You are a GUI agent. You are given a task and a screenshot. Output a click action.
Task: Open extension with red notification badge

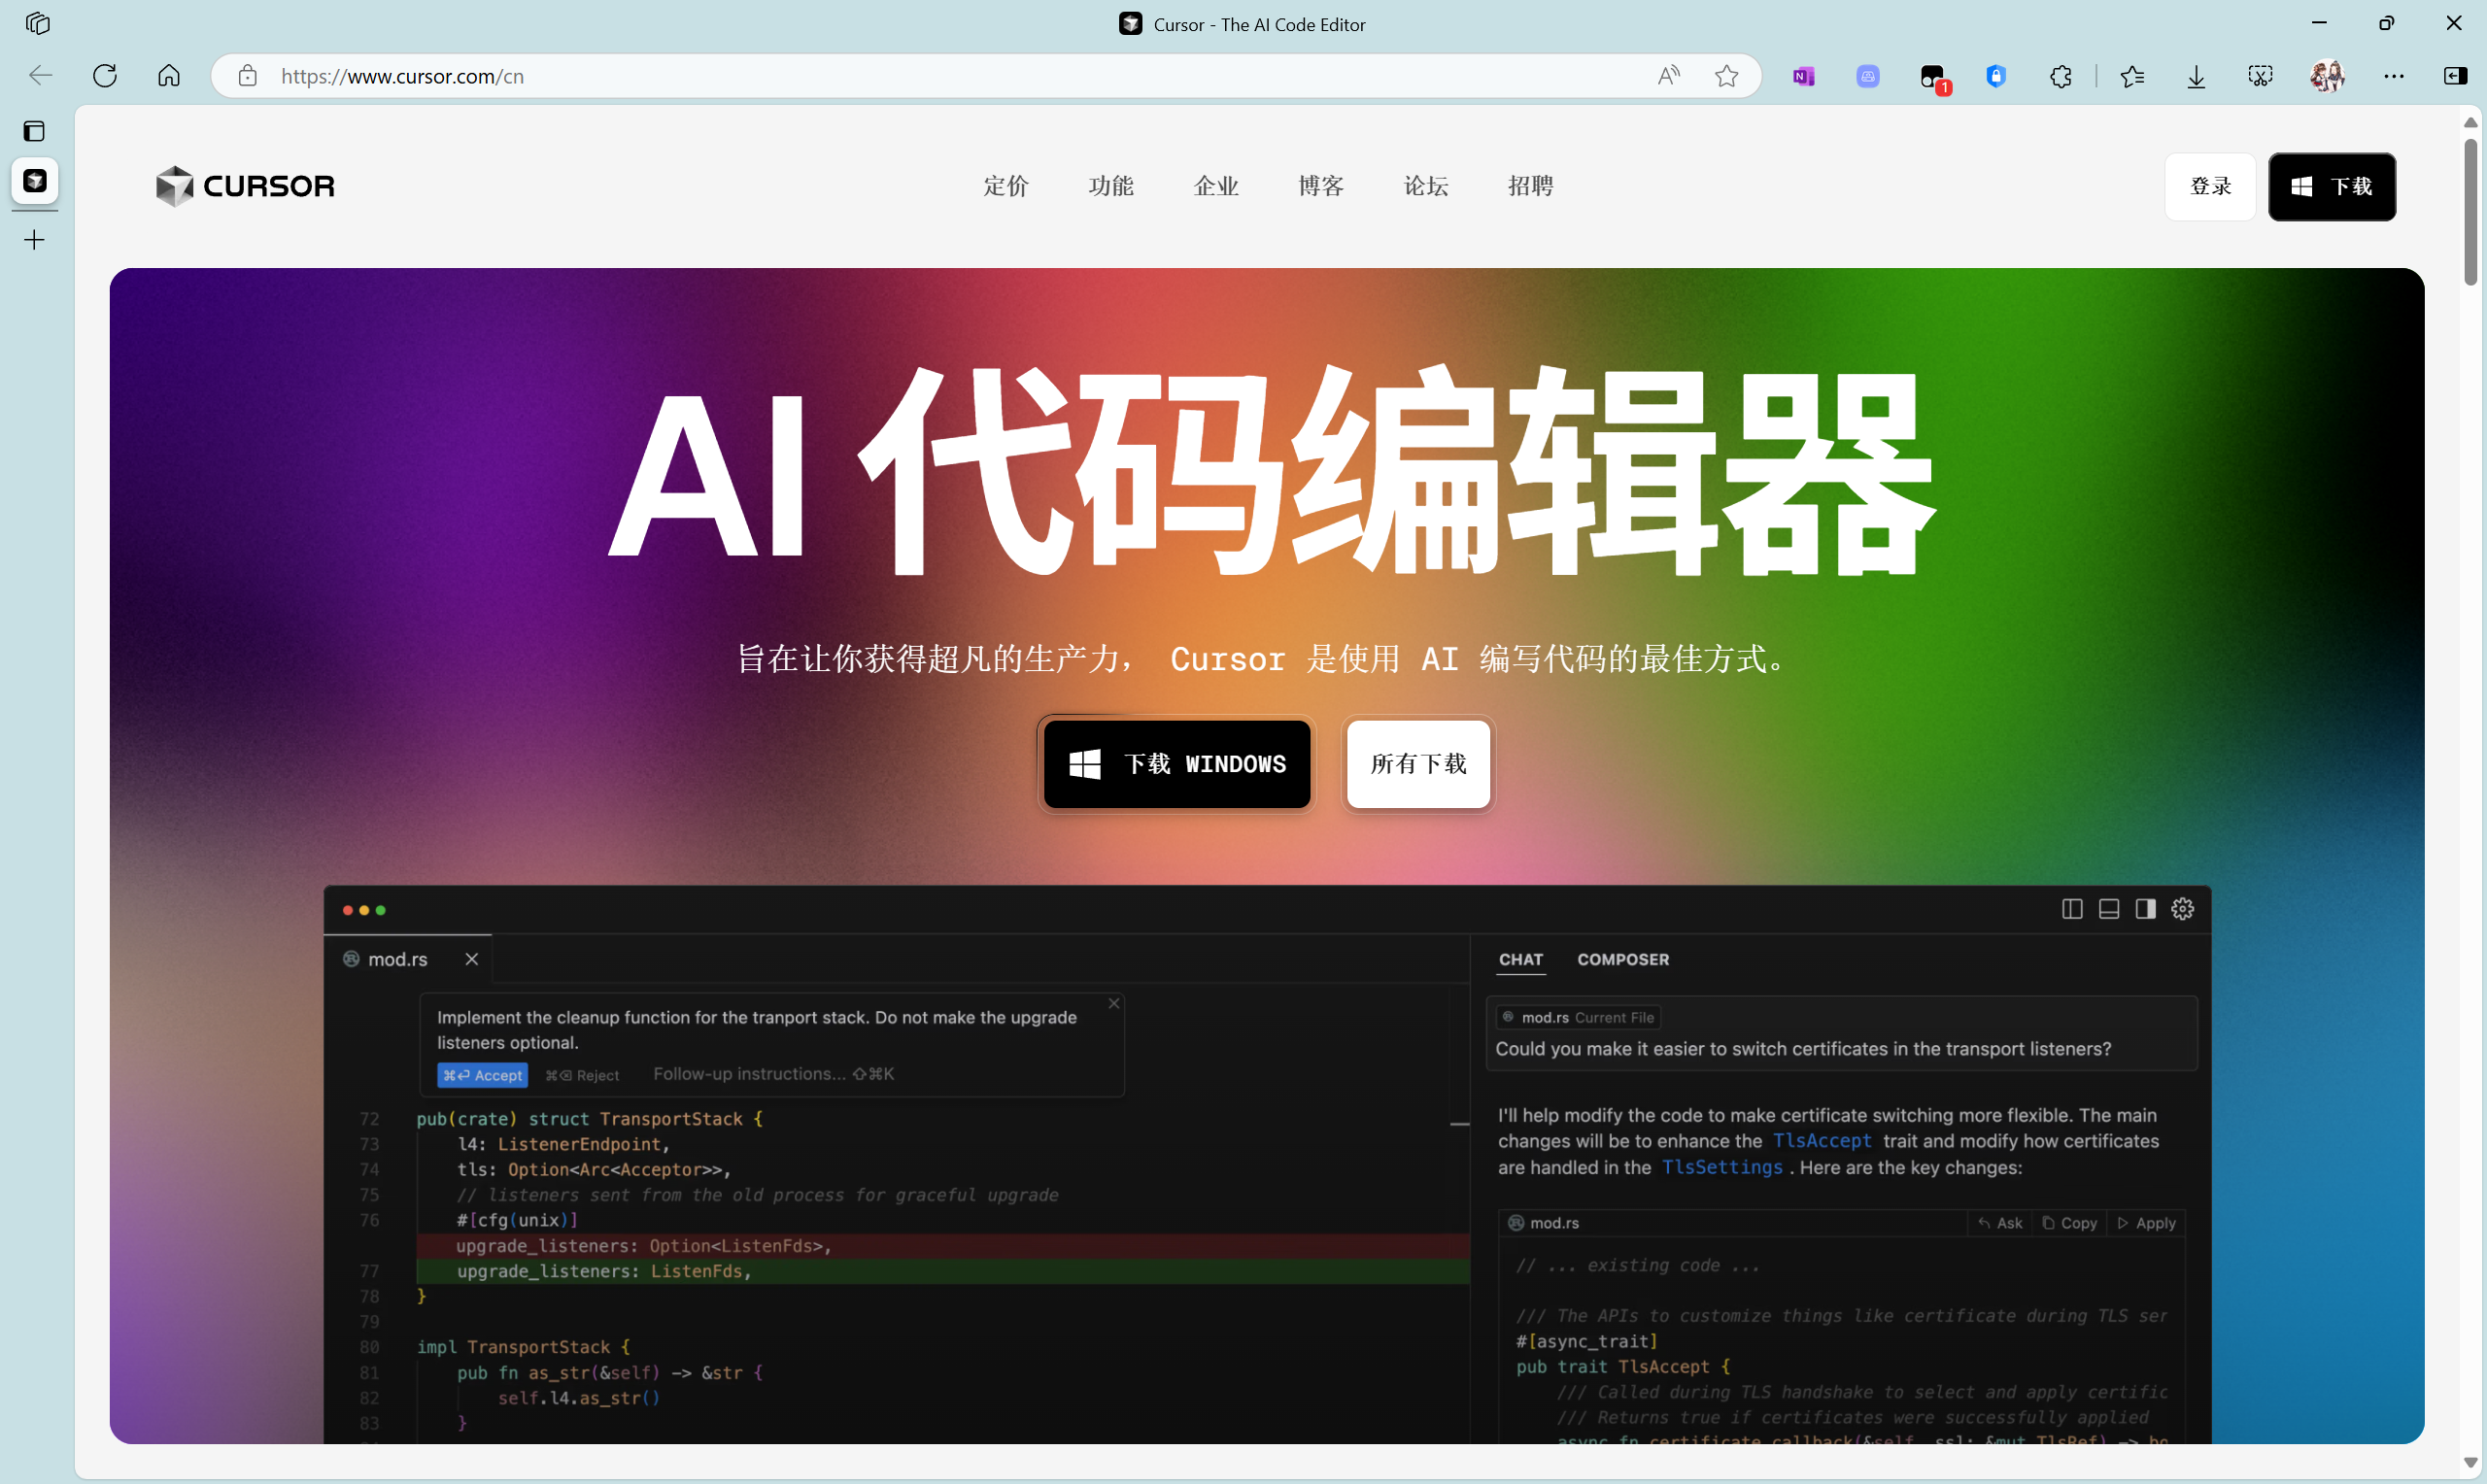pyautogui.click(x=1933, y=77)
